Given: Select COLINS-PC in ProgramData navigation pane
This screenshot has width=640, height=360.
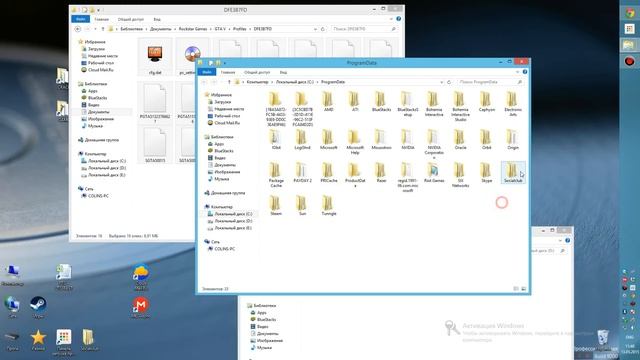Looking at the screenshot, I should tap(224, 249).
